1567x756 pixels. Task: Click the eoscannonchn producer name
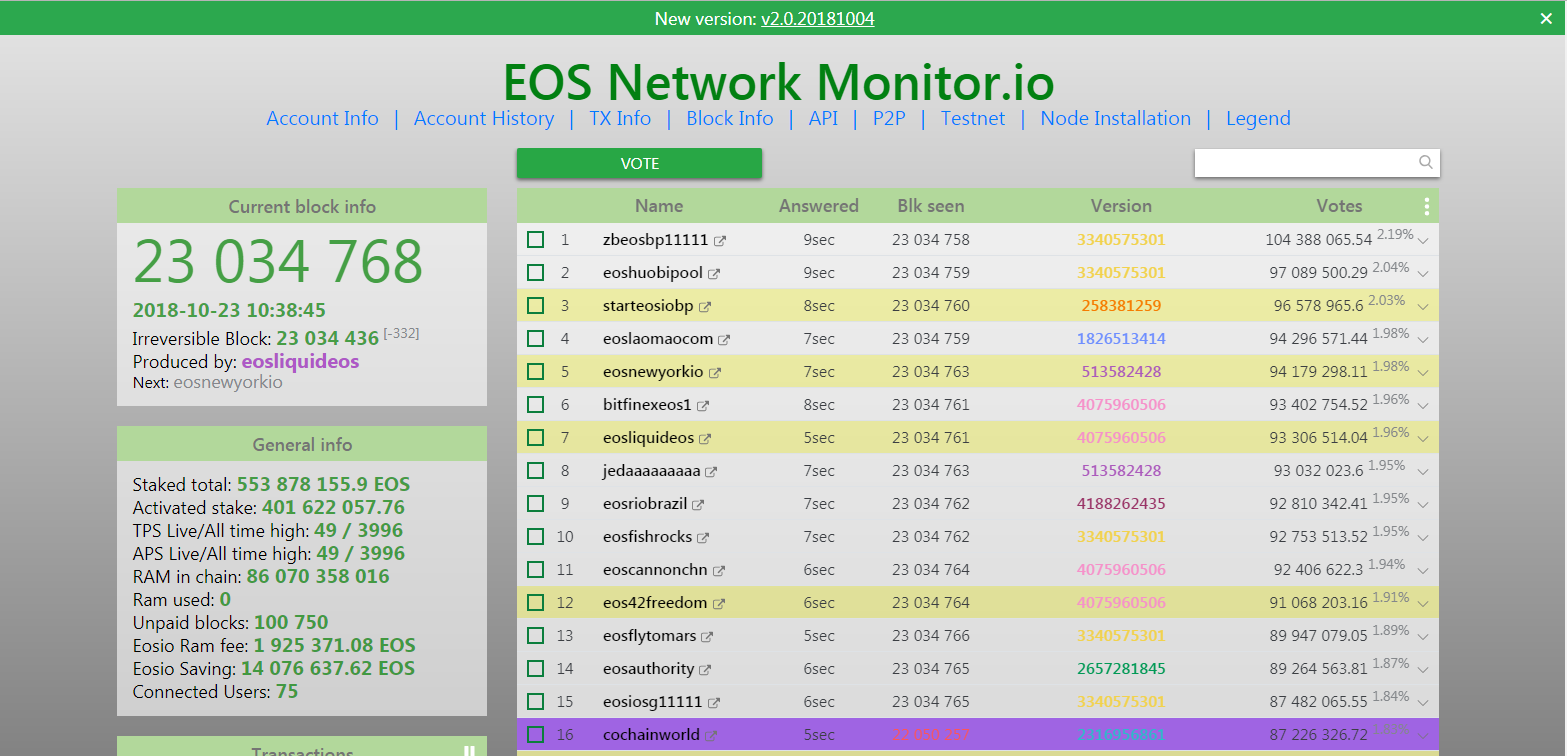[x=655, y=570]
